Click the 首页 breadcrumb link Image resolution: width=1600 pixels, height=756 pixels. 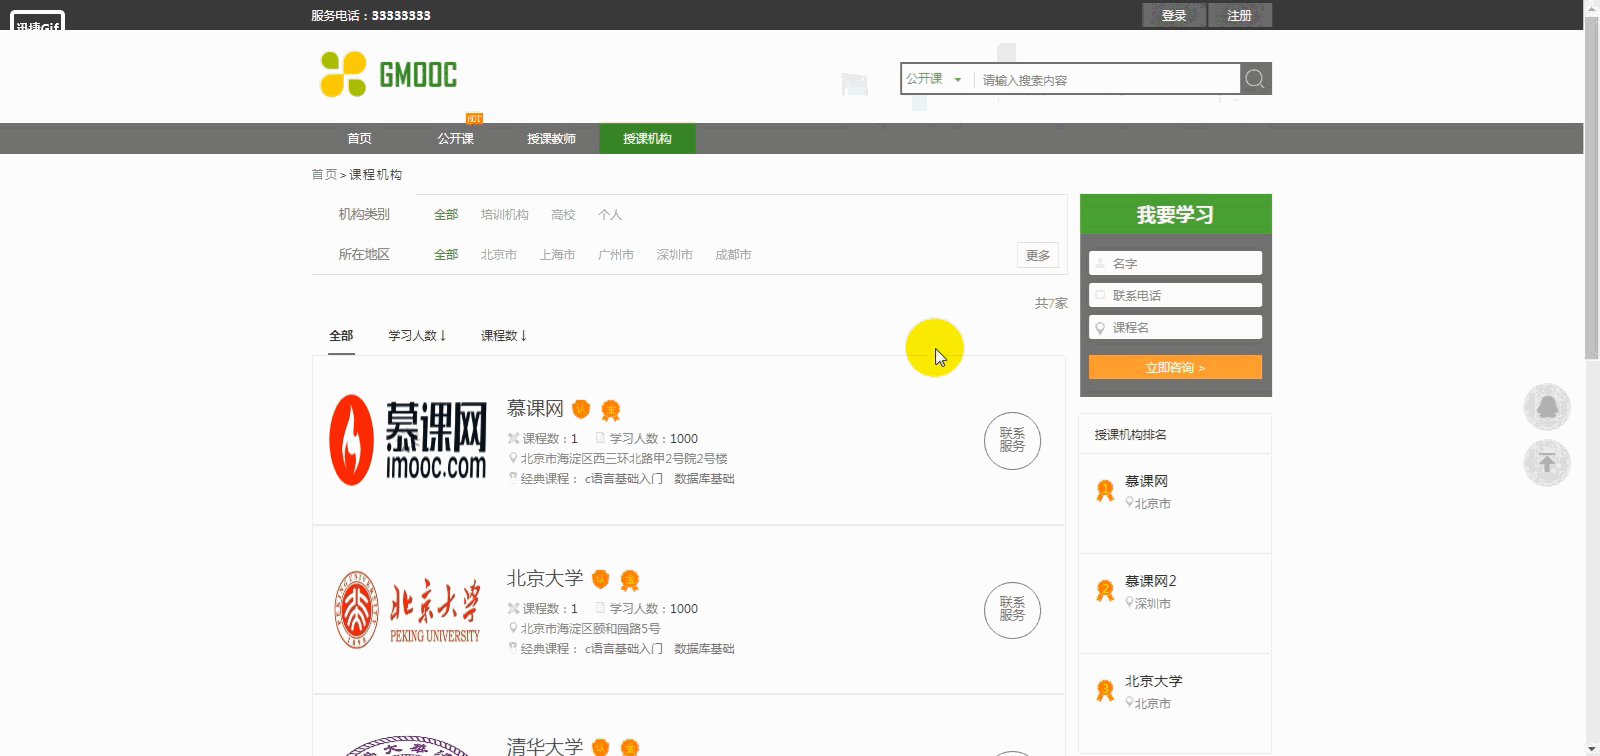(324, 174)
